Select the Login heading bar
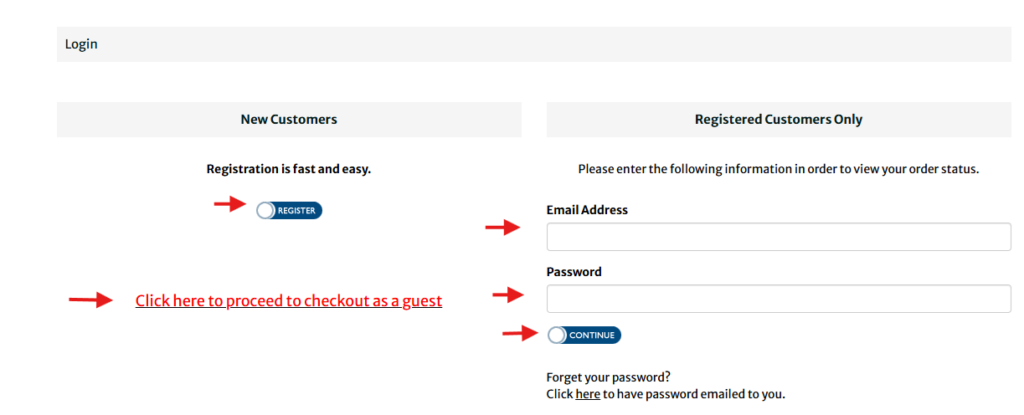Screen dimensions: 1024x415 pos(534,44)
